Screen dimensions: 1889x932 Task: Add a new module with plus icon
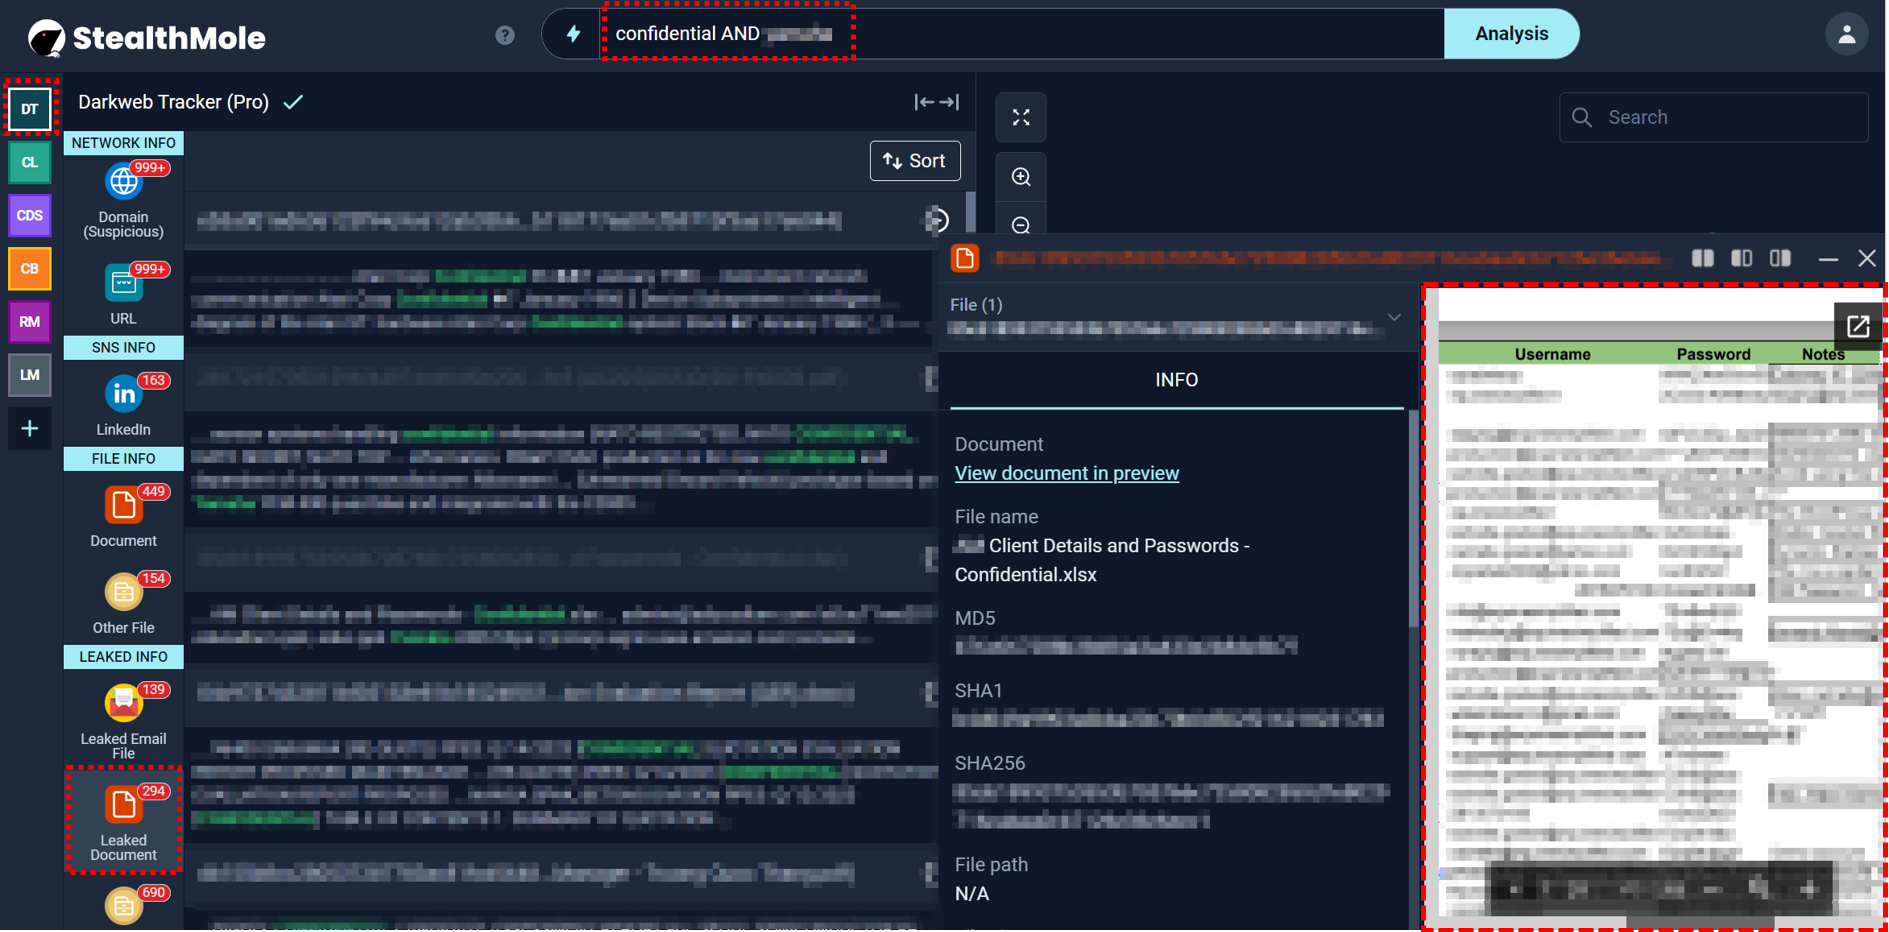coord(30,429)
